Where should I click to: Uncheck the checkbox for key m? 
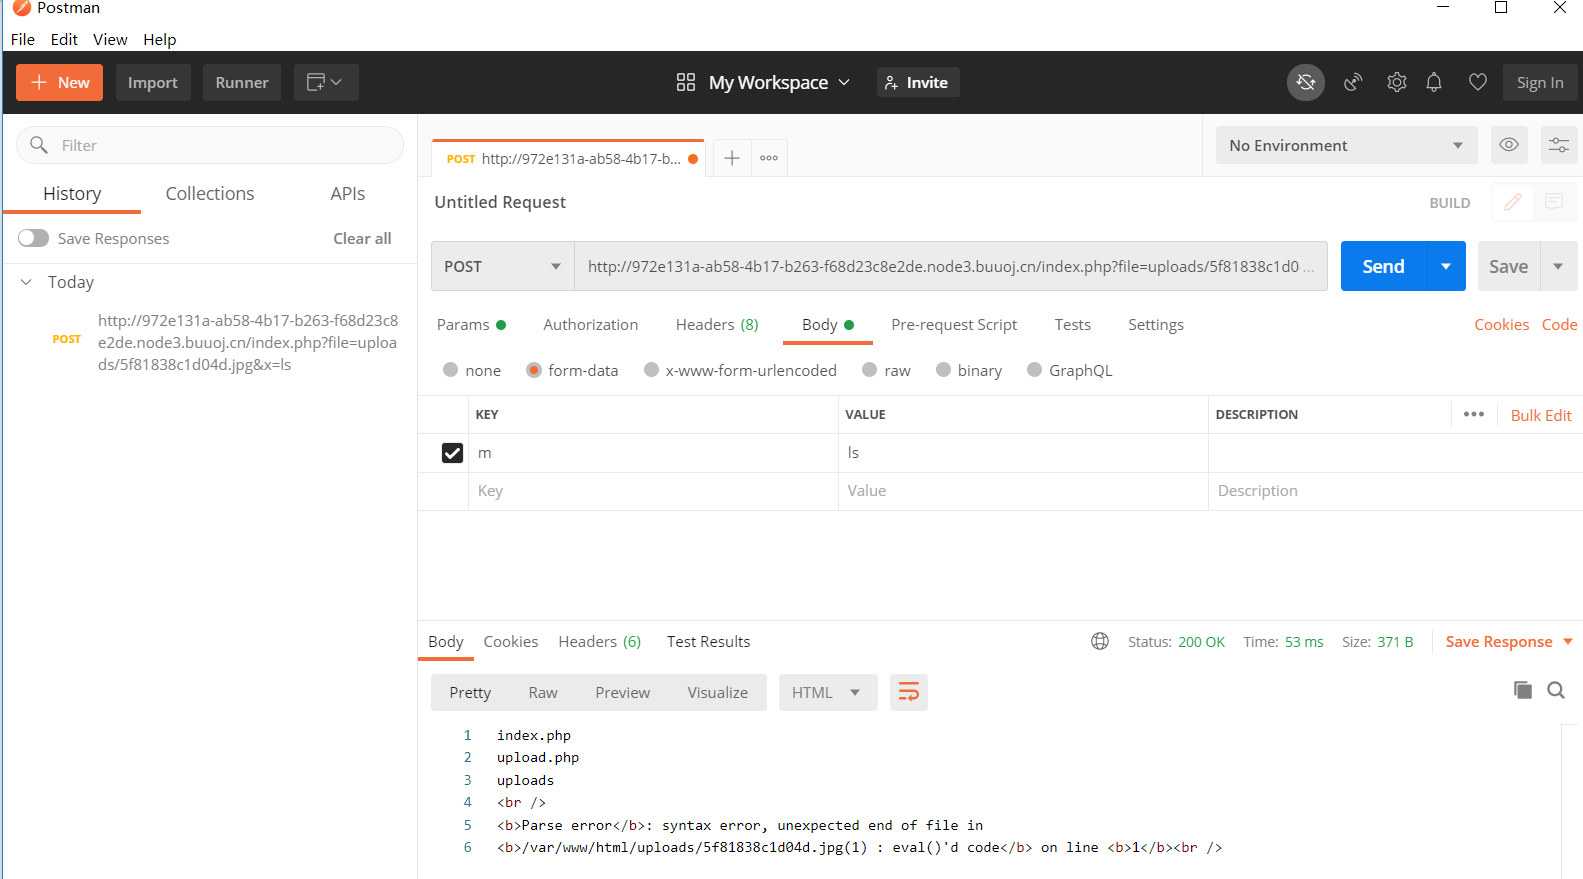pos(452,453)
